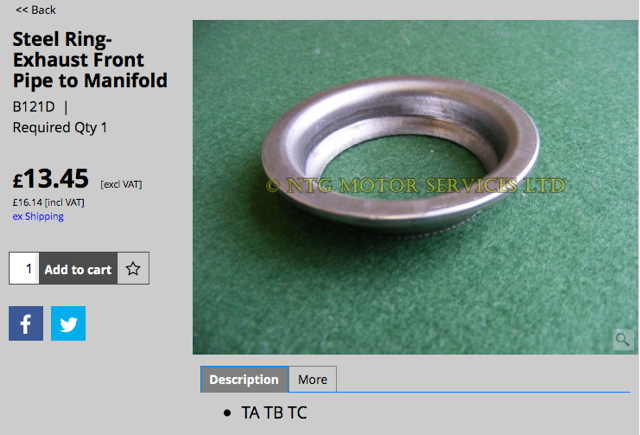Click the magnifier icon on product photo
Image resolution: width=640 pixels, height=435 pixels.
622,339
